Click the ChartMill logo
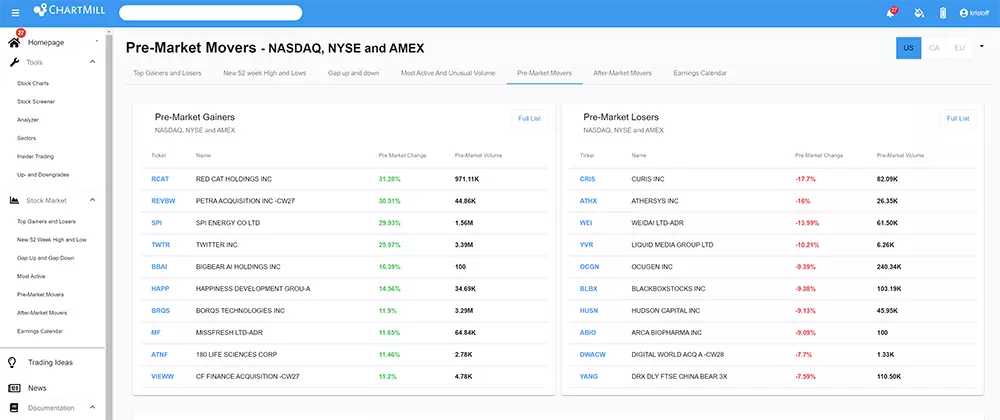This screenshot has width=1000, height=420. pos(63,12)
